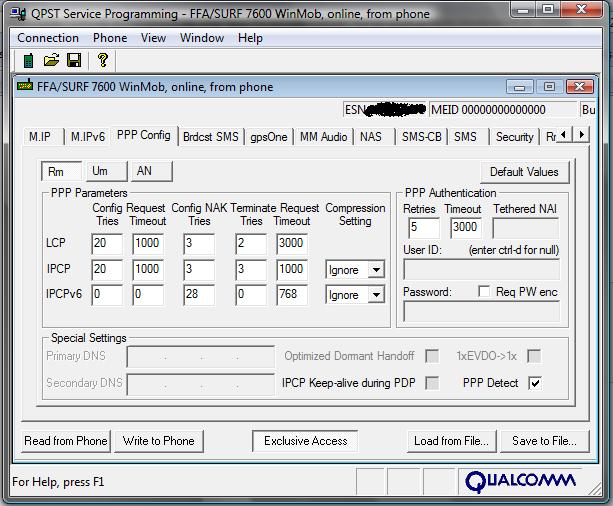Click the open folder toolbar icon
The width and height of the screenshot is (613, 506).
[51, 60]
